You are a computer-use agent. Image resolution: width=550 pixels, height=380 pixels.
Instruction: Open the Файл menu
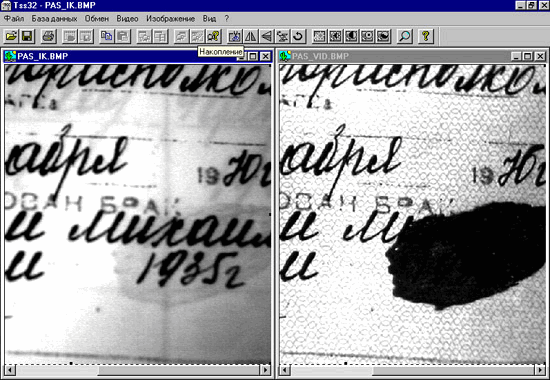[x=14, y=19]
